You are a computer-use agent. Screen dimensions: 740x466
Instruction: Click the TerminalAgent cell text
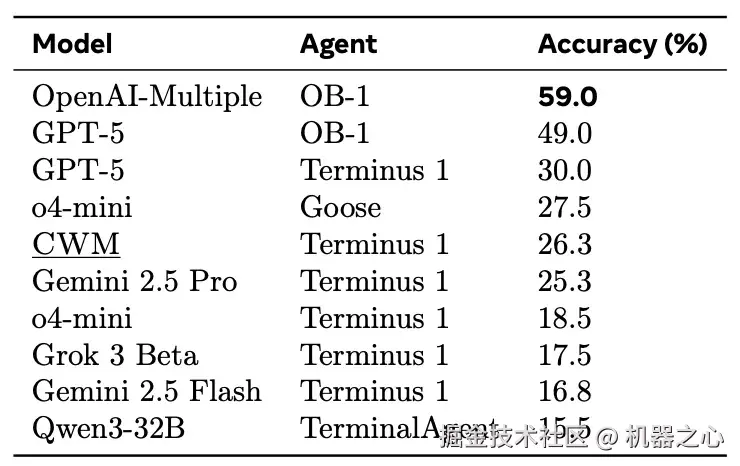pyautogui.click(x=380, y=428)
